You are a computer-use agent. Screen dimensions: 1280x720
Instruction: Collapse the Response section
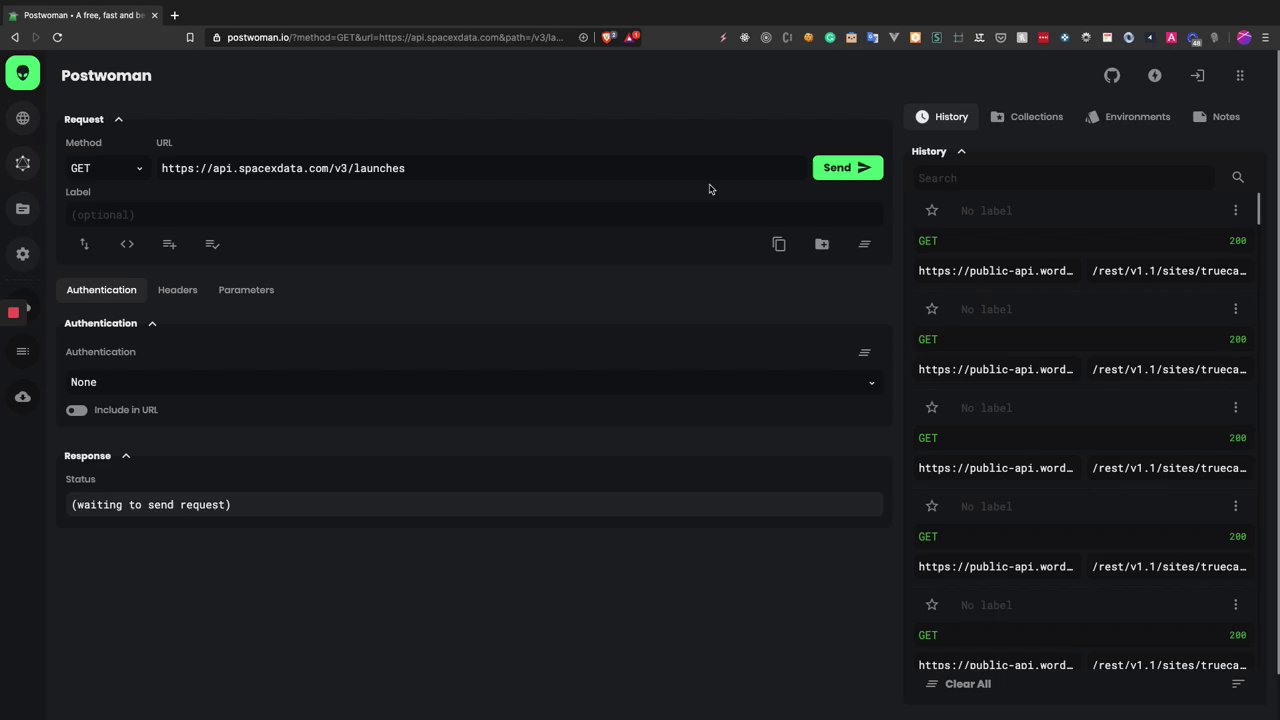98,456
